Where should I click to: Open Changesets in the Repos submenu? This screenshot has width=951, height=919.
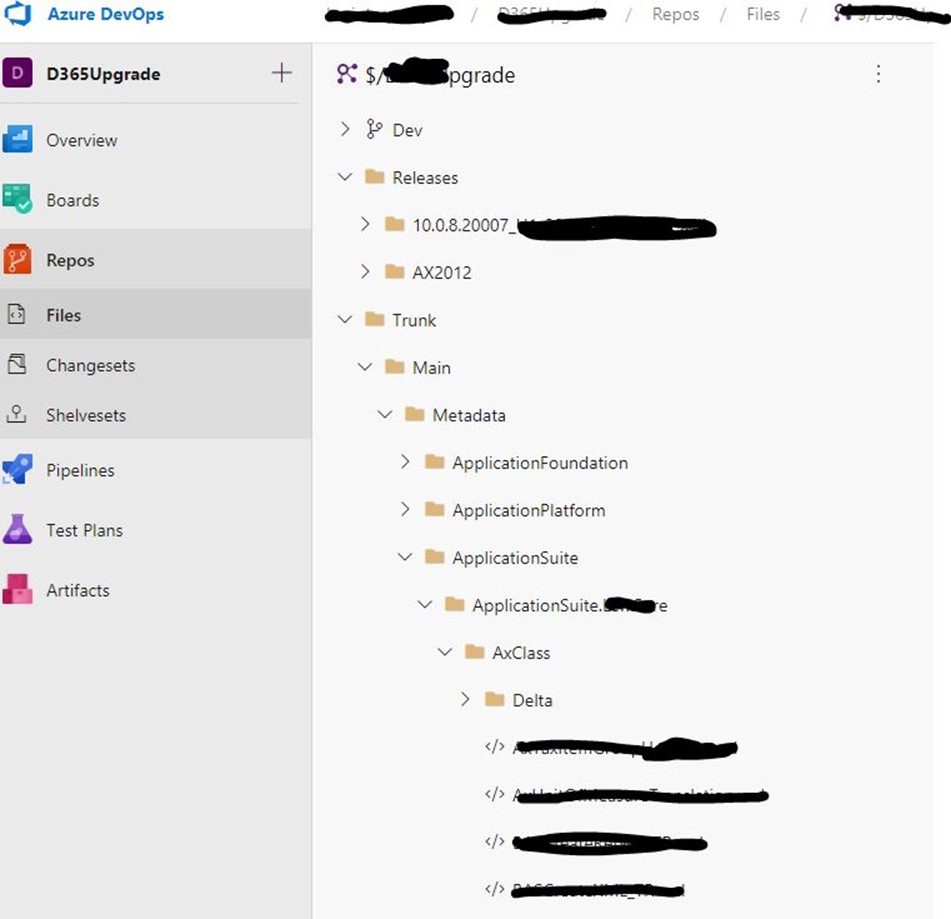[x=91, y=366]
